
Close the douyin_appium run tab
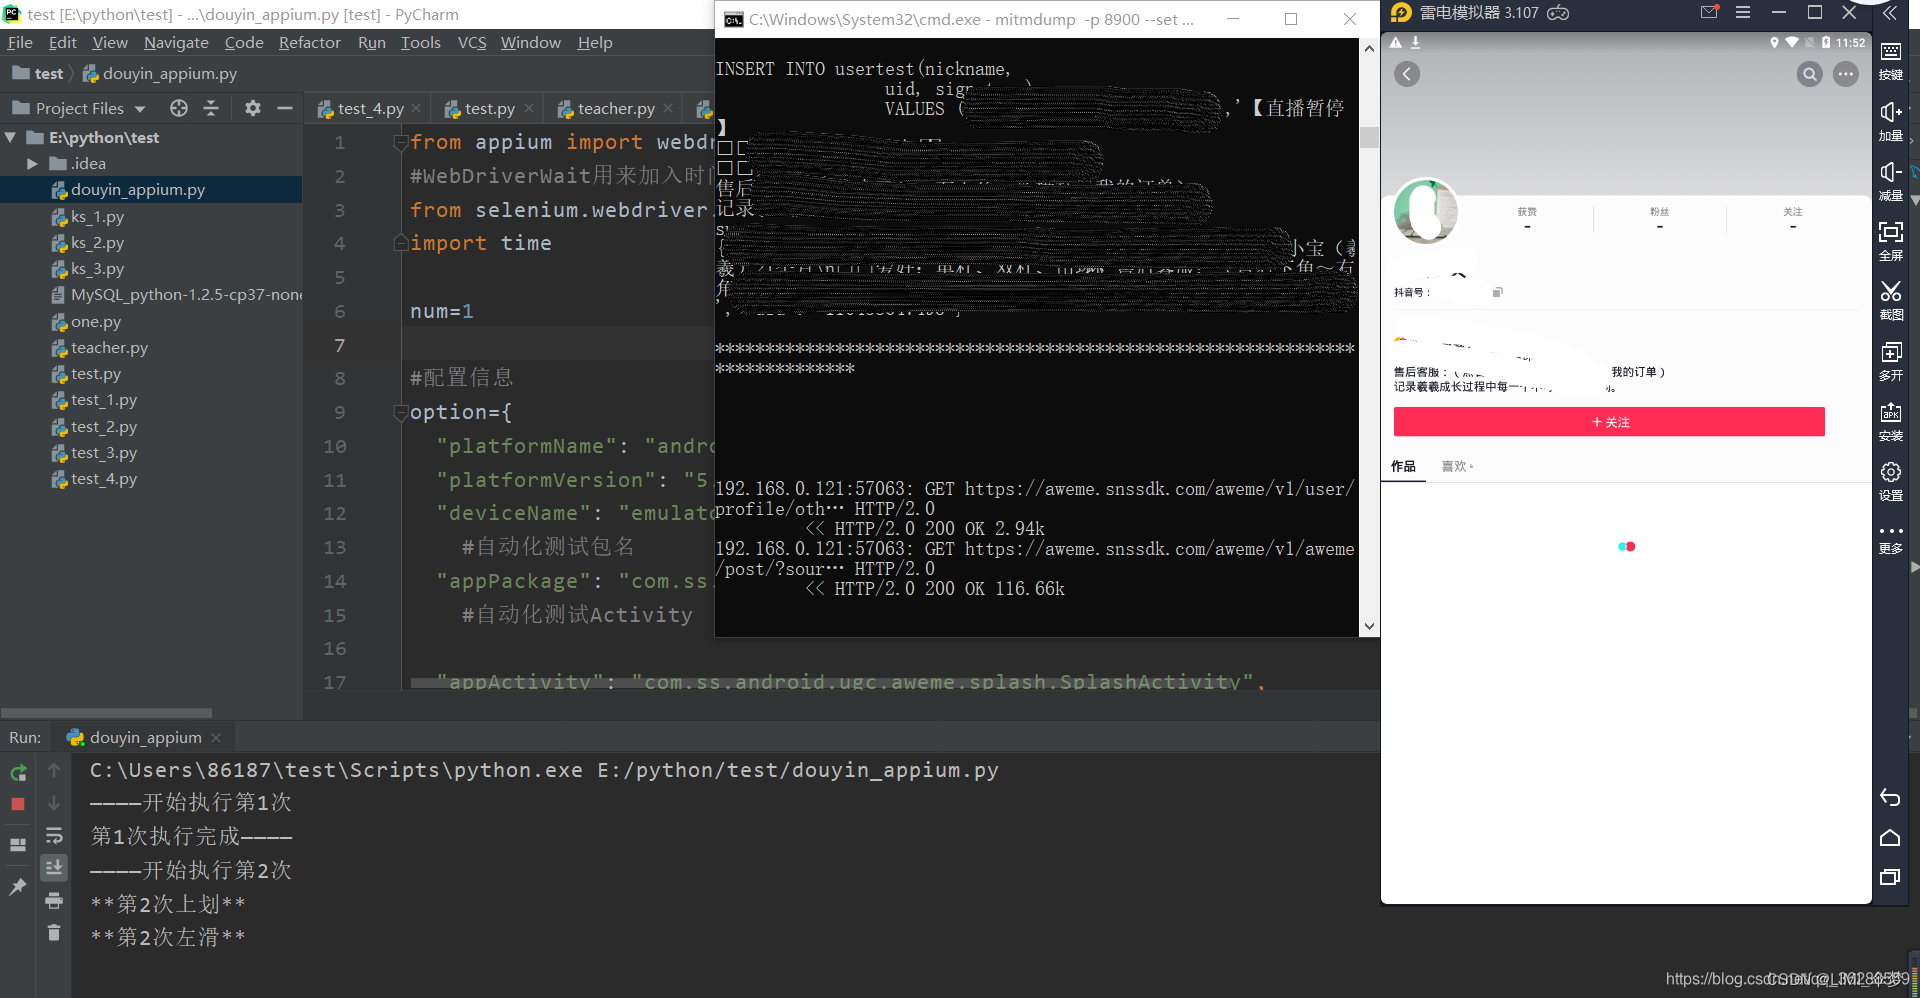coord(216,738)
